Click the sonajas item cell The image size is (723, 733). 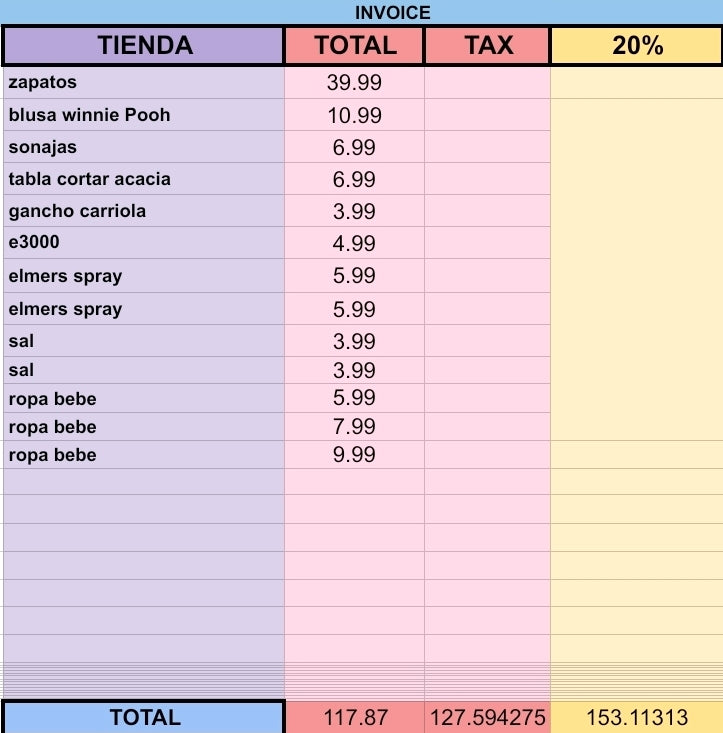tap(143, 147)
